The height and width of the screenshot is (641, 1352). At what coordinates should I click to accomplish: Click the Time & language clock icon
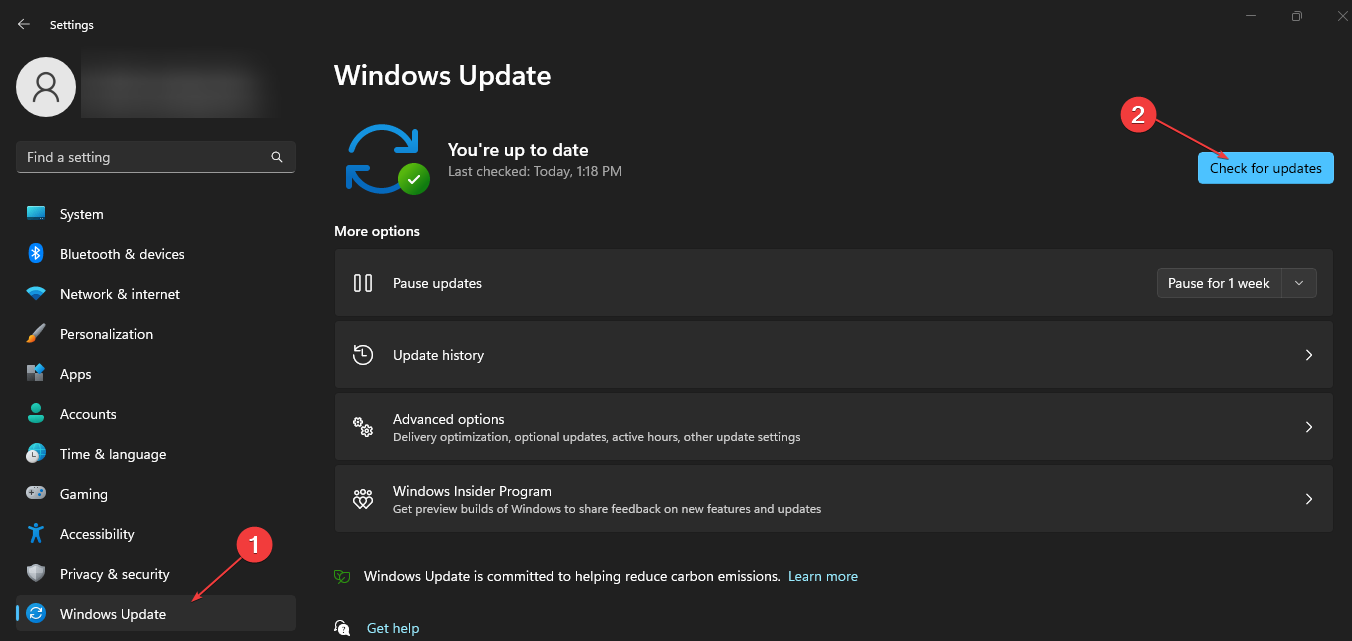tap(36, 454)
